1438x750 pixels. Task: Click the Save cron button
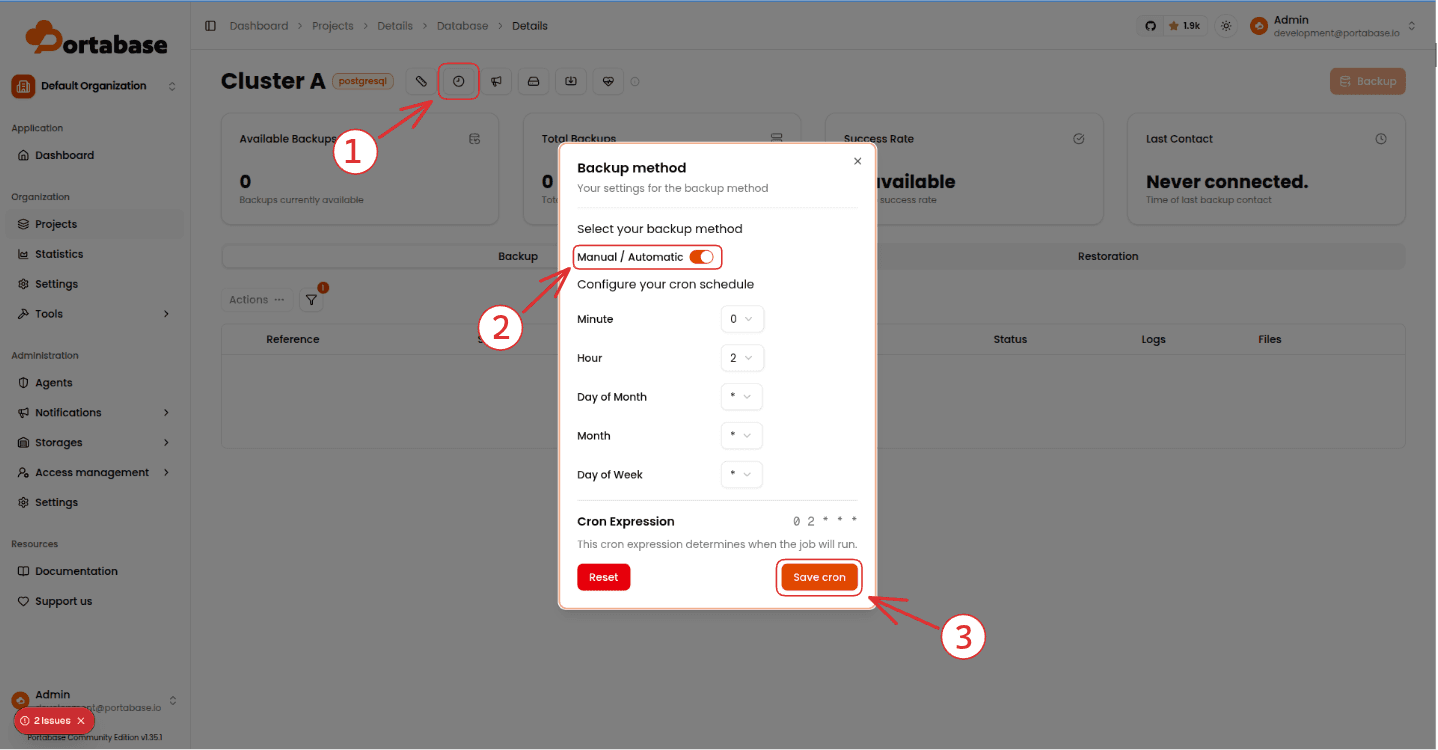(819, 577)
